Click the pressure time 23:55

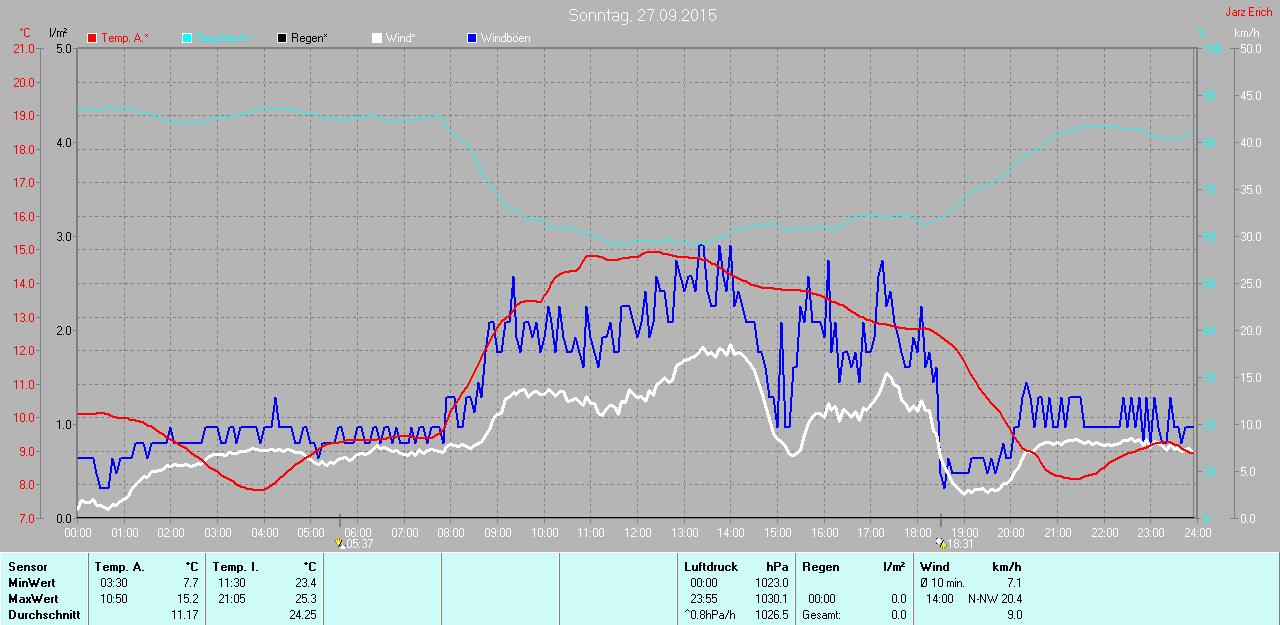point(704,598)
